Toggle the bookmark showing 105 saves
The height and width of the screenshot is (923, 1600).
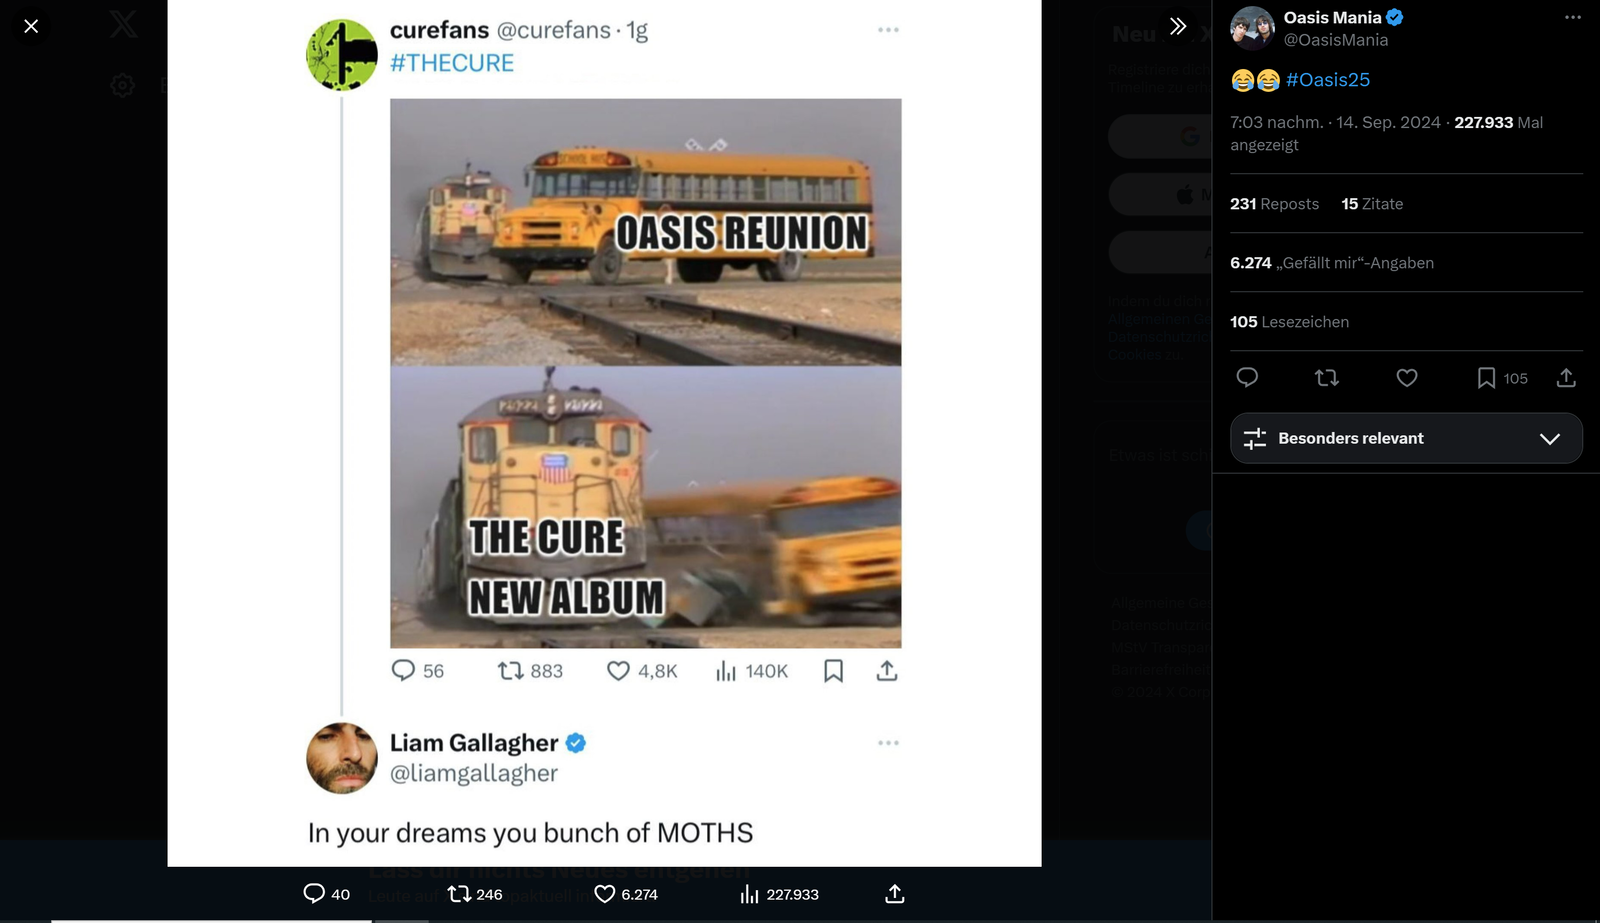coord(1487,378)
